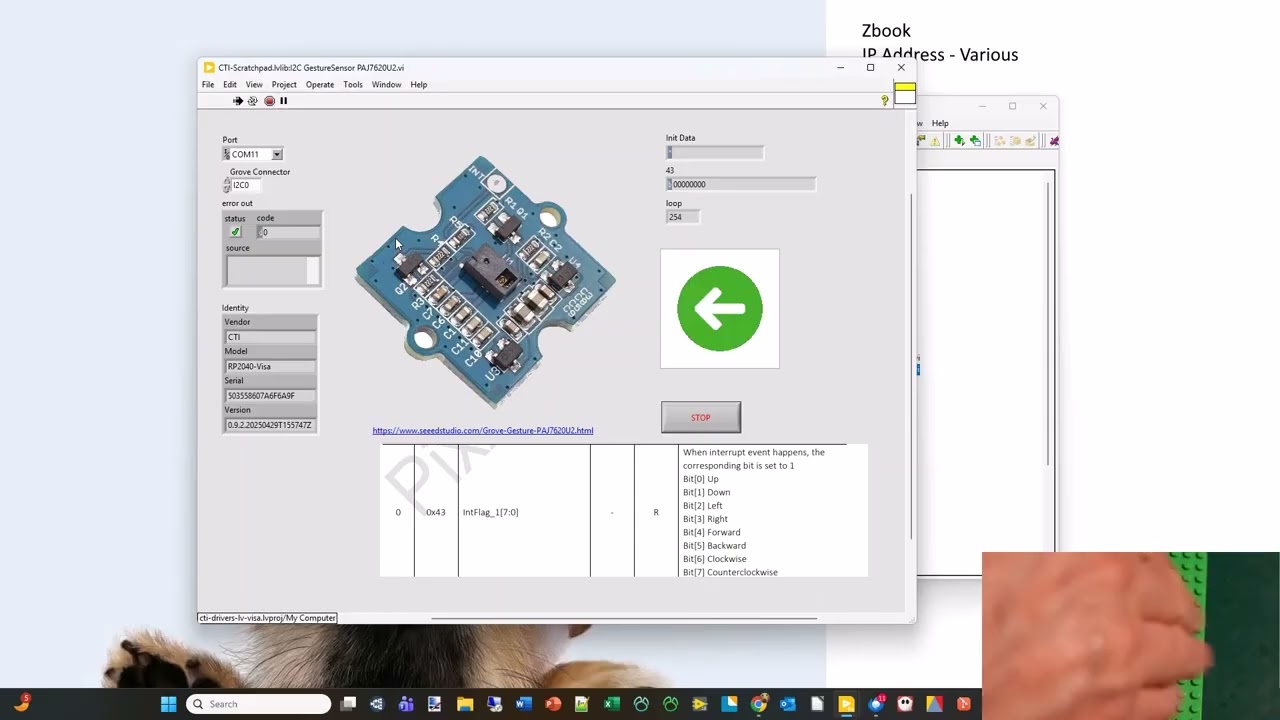Open Outlook from the taskbar
This screenshot has width=1280, height=720.
(787, 704)
